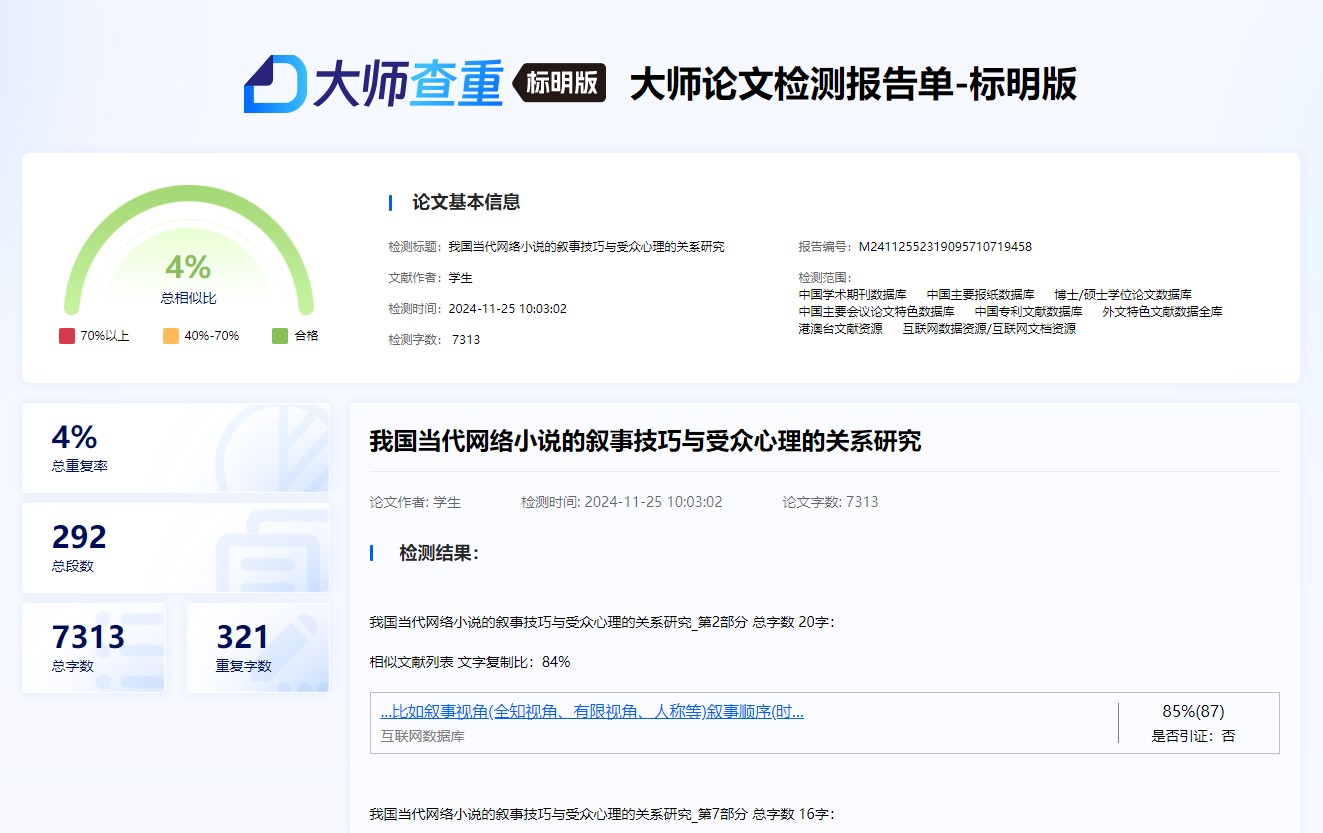Image resolution: width=1323 pixels, height=833 pixels.
Task: Click the 中国学术期刊数据库 scope entry
Action: (852, 295)
